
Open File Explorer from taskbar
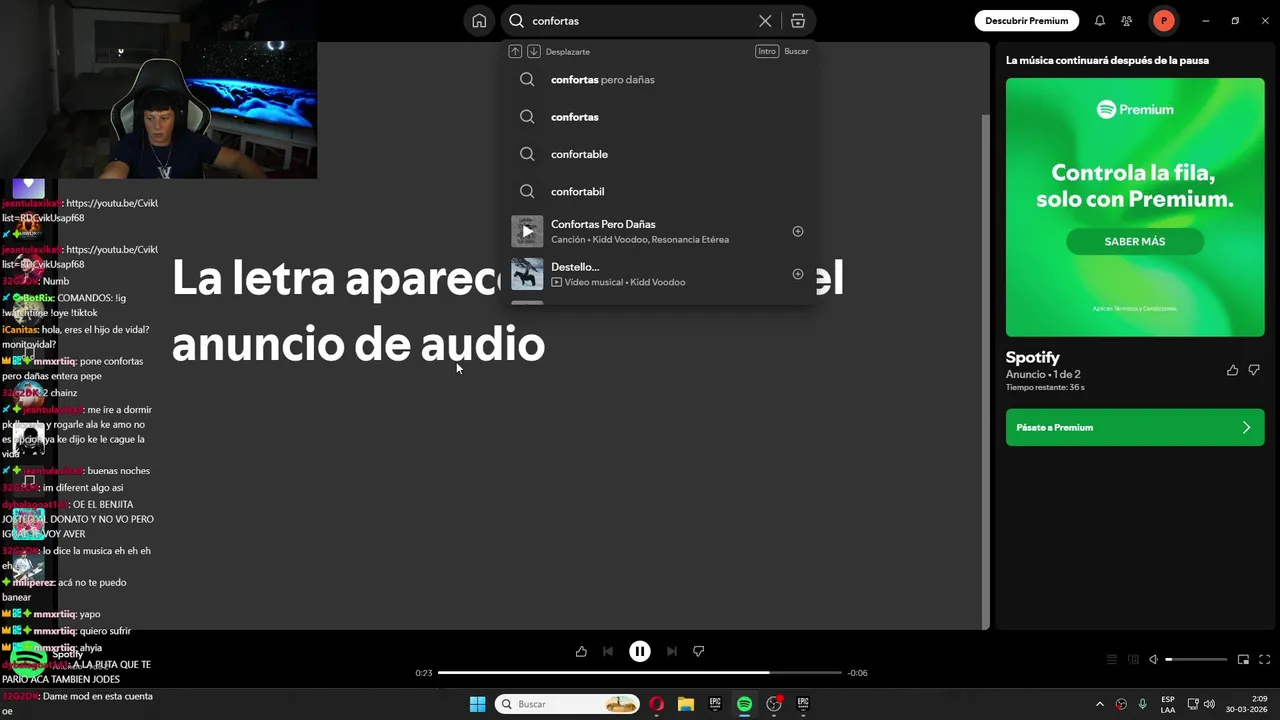point(685,704)
